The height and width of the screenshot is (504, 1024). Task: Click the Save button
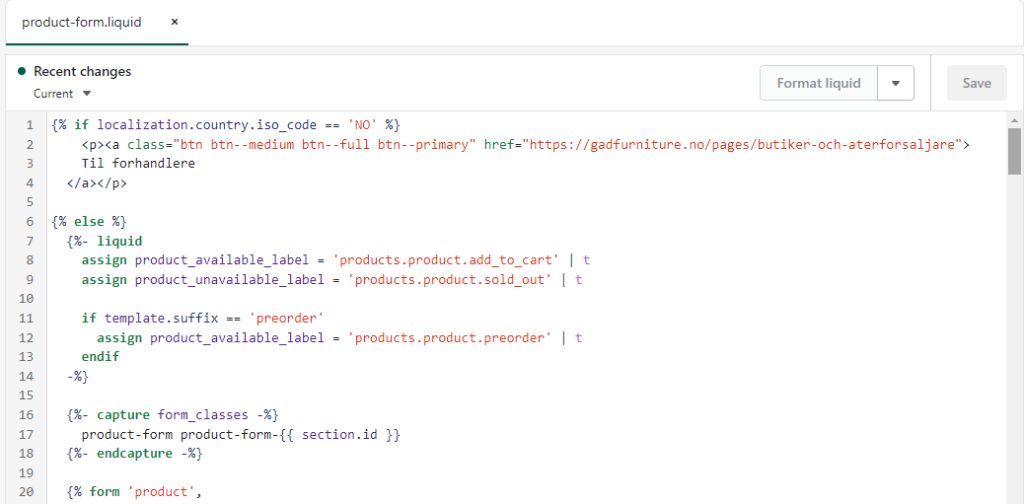click(x=976, y=83)
